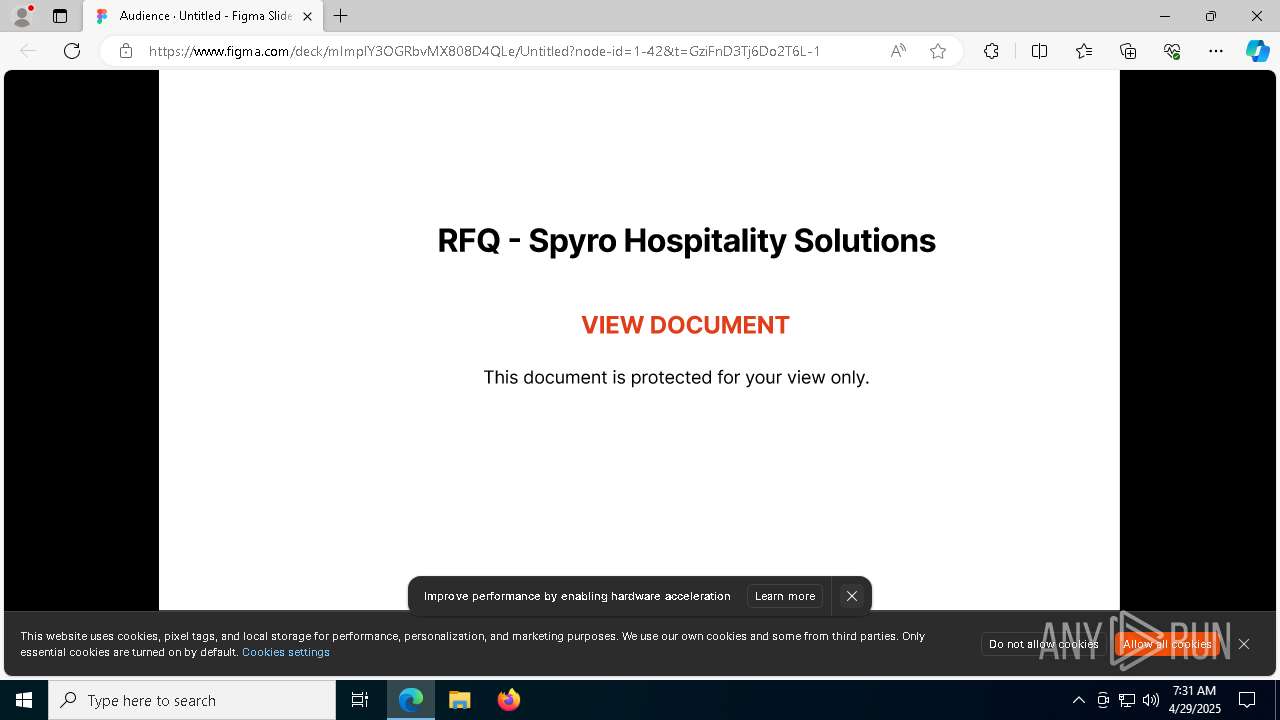Open Read aloud icon
This screenshot has width=1280, height=720.
pyautogui.click(x=898, y=51)
